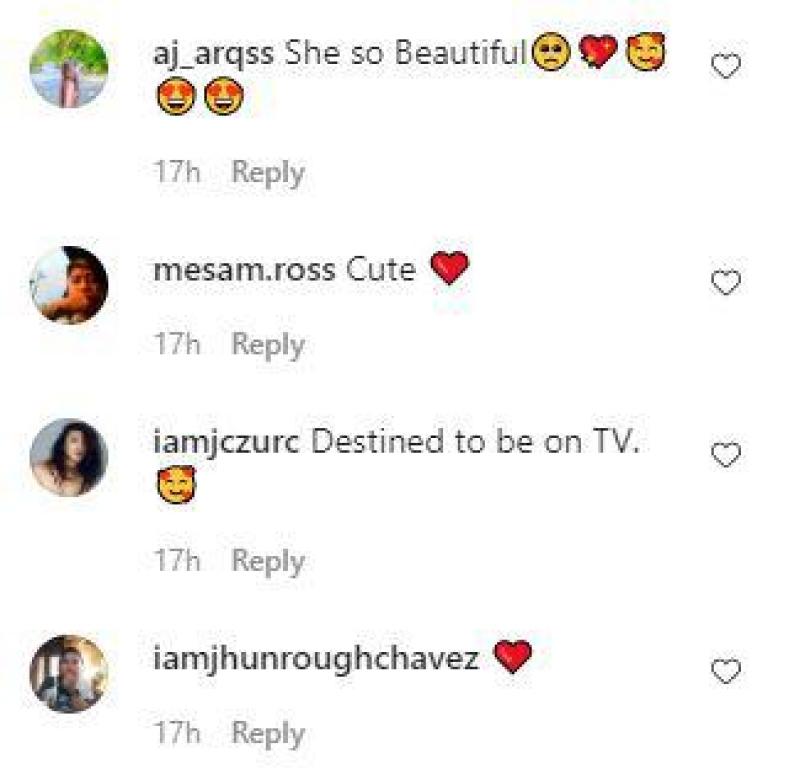Open the iamjczurc username link
The height and width of the screenshot is (780, 800).
coord(227,443)
